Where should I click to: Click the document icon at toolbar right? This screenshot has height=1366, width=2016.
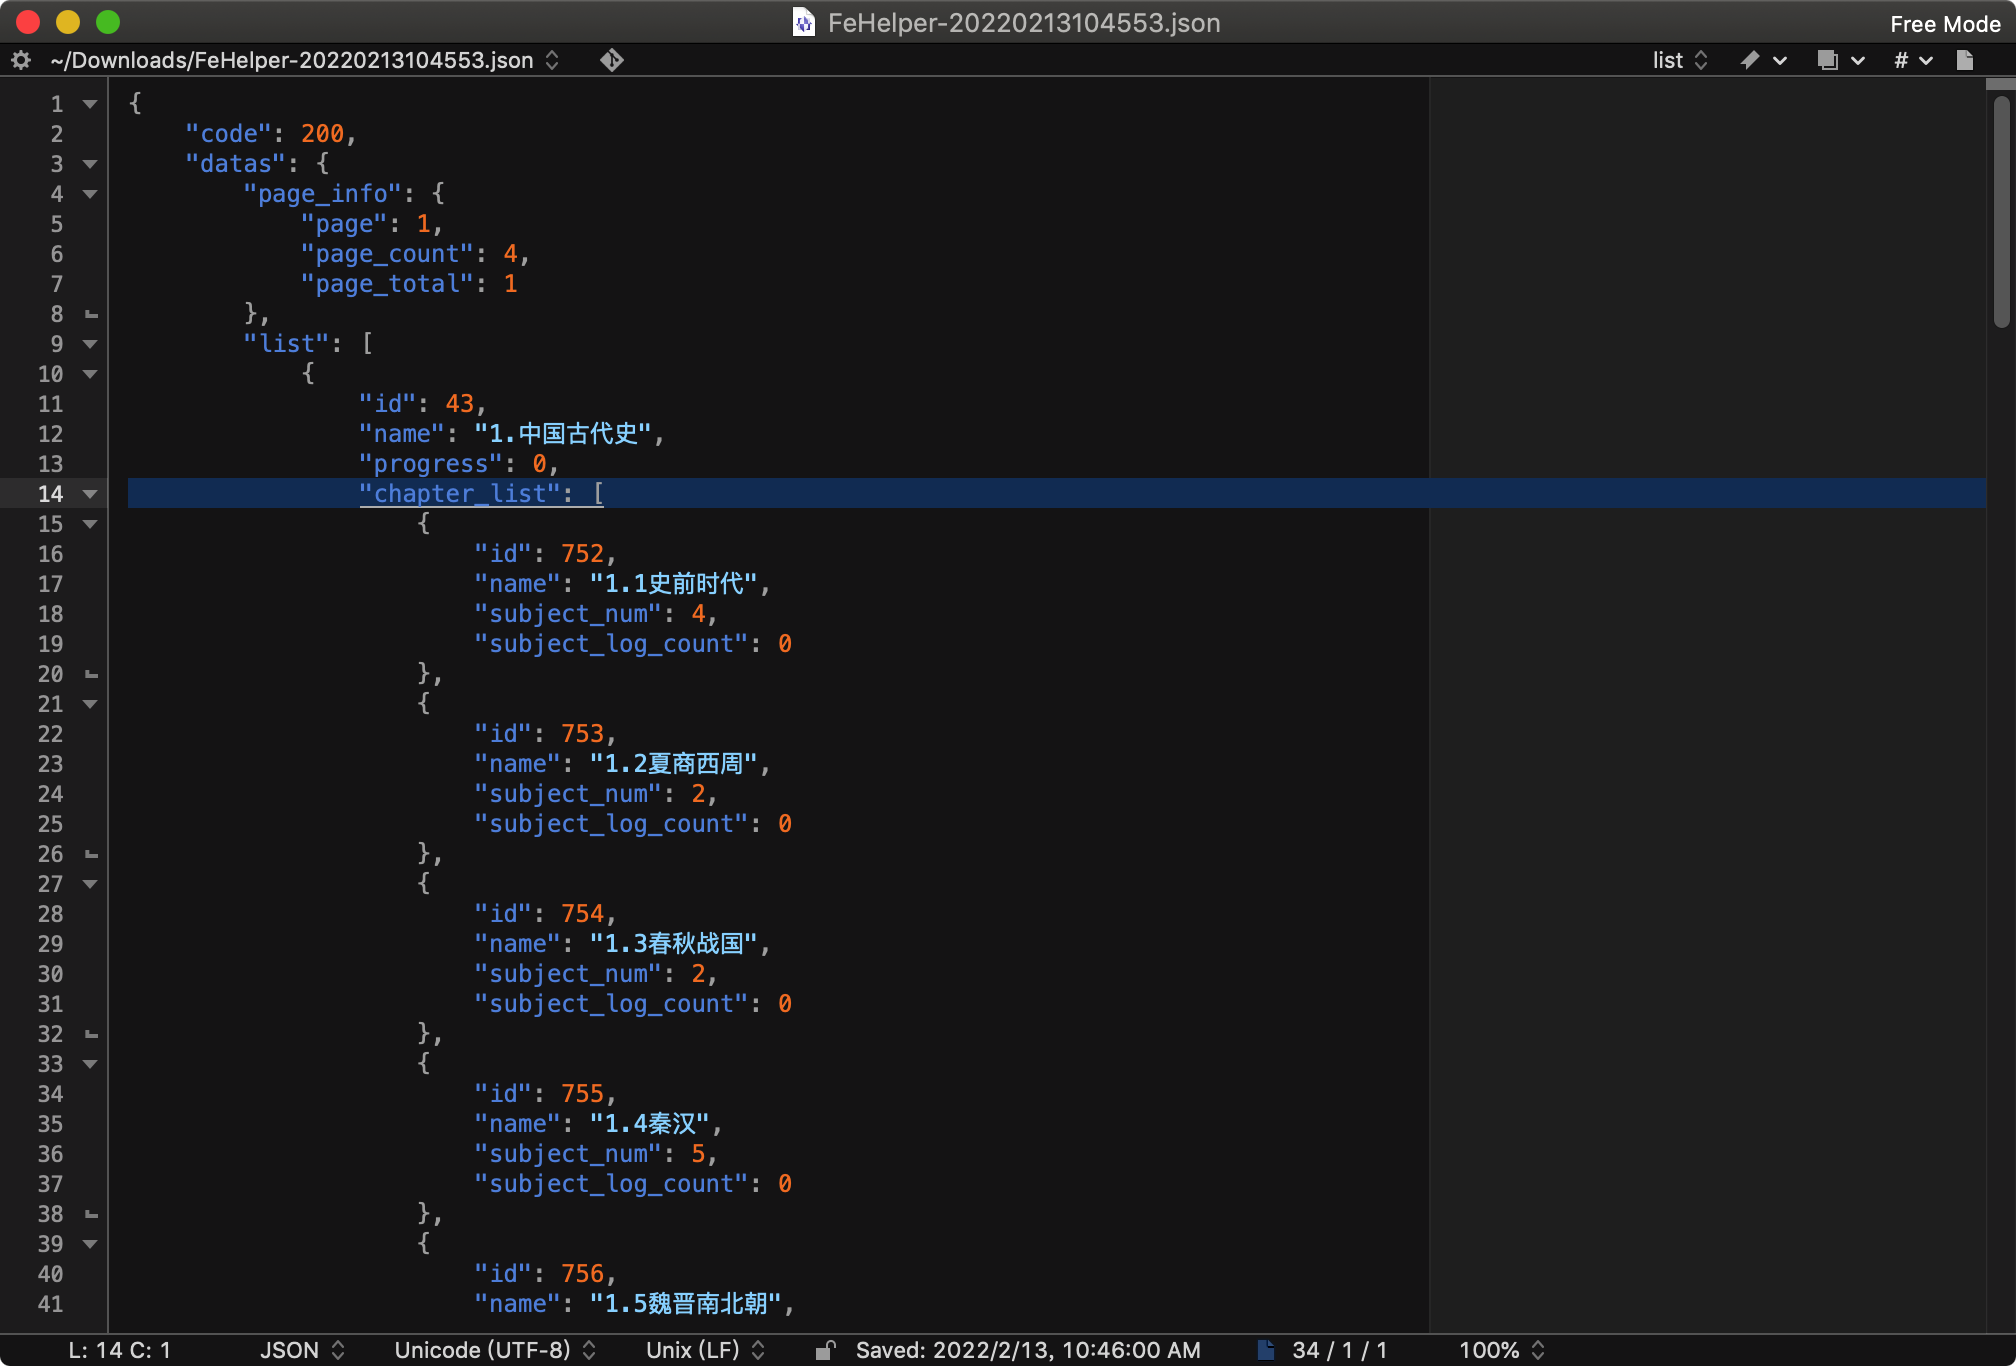tap(1964, 60)
